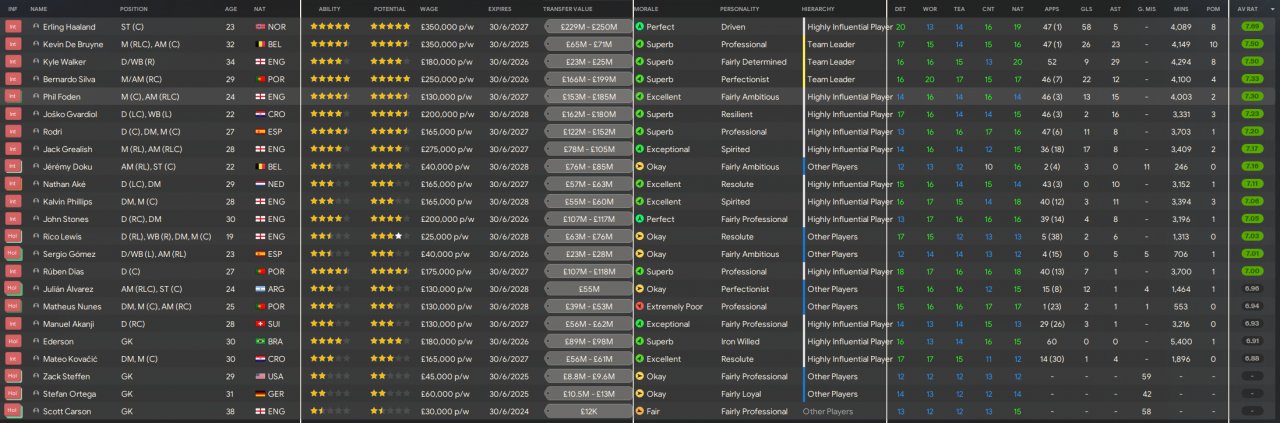Viewport: 1280px width, 423px height.
Task: Click the Norway flag for Haaland
Action: (x=261, y=27)
